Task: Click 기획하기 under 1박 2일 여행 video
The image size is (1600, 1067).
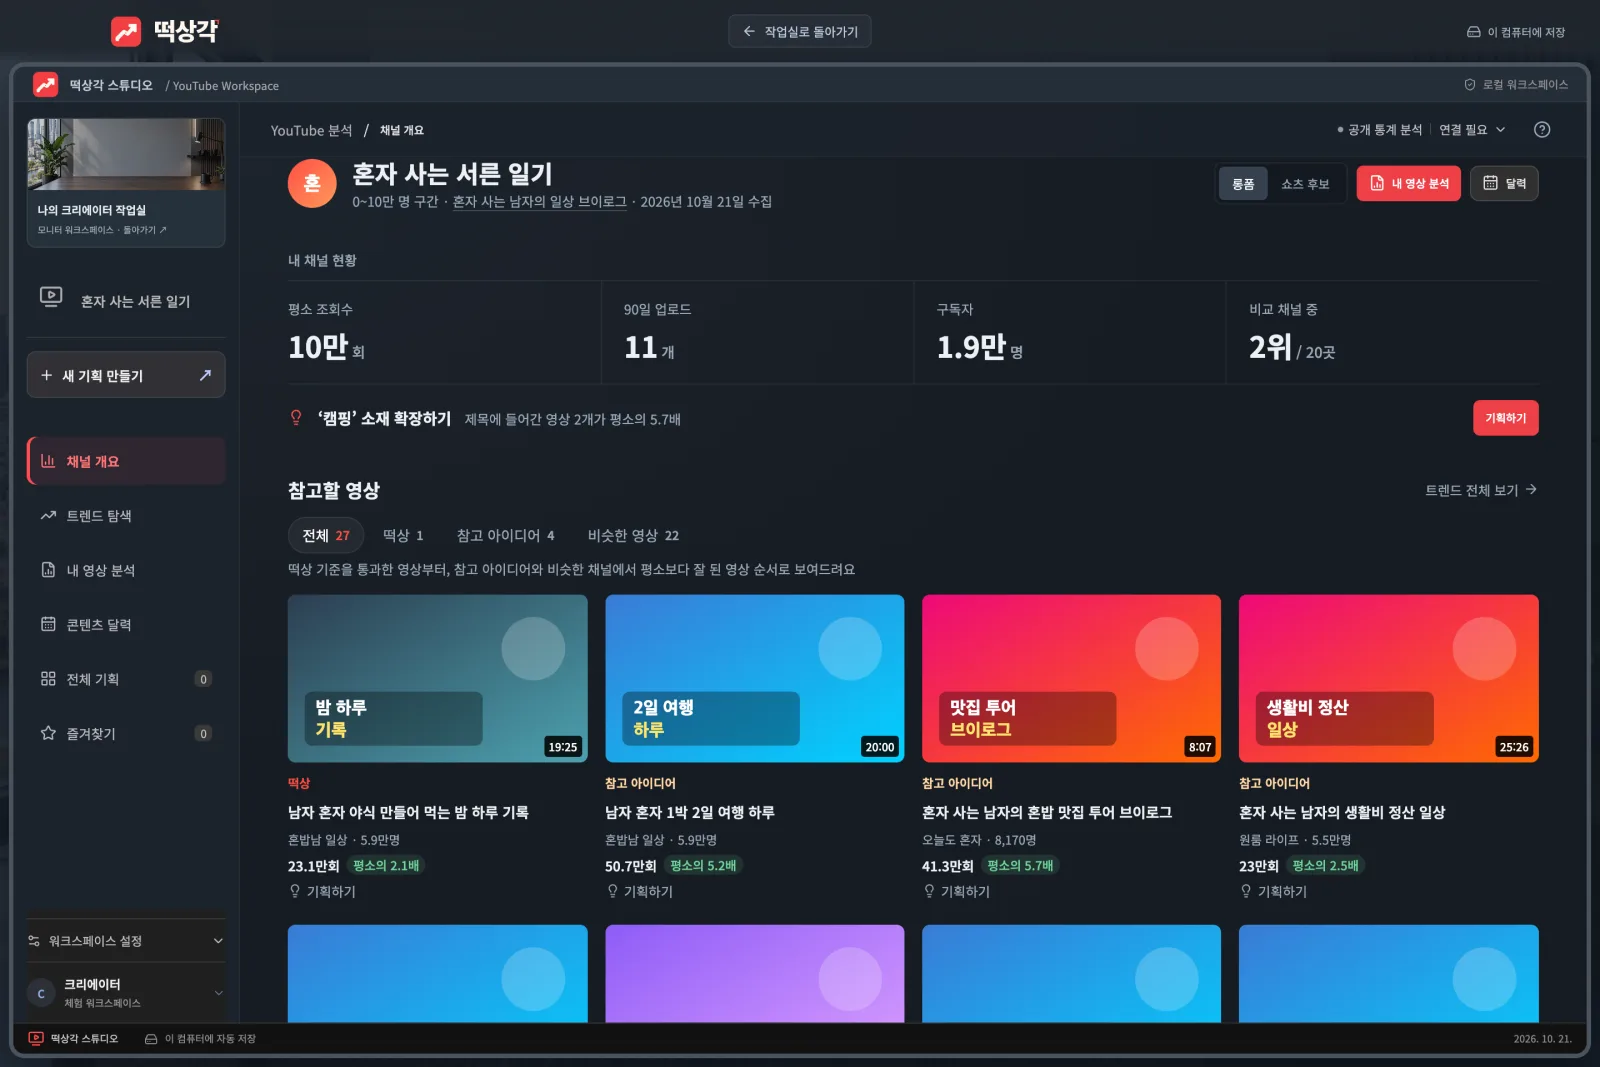Action: click(639, 891)
